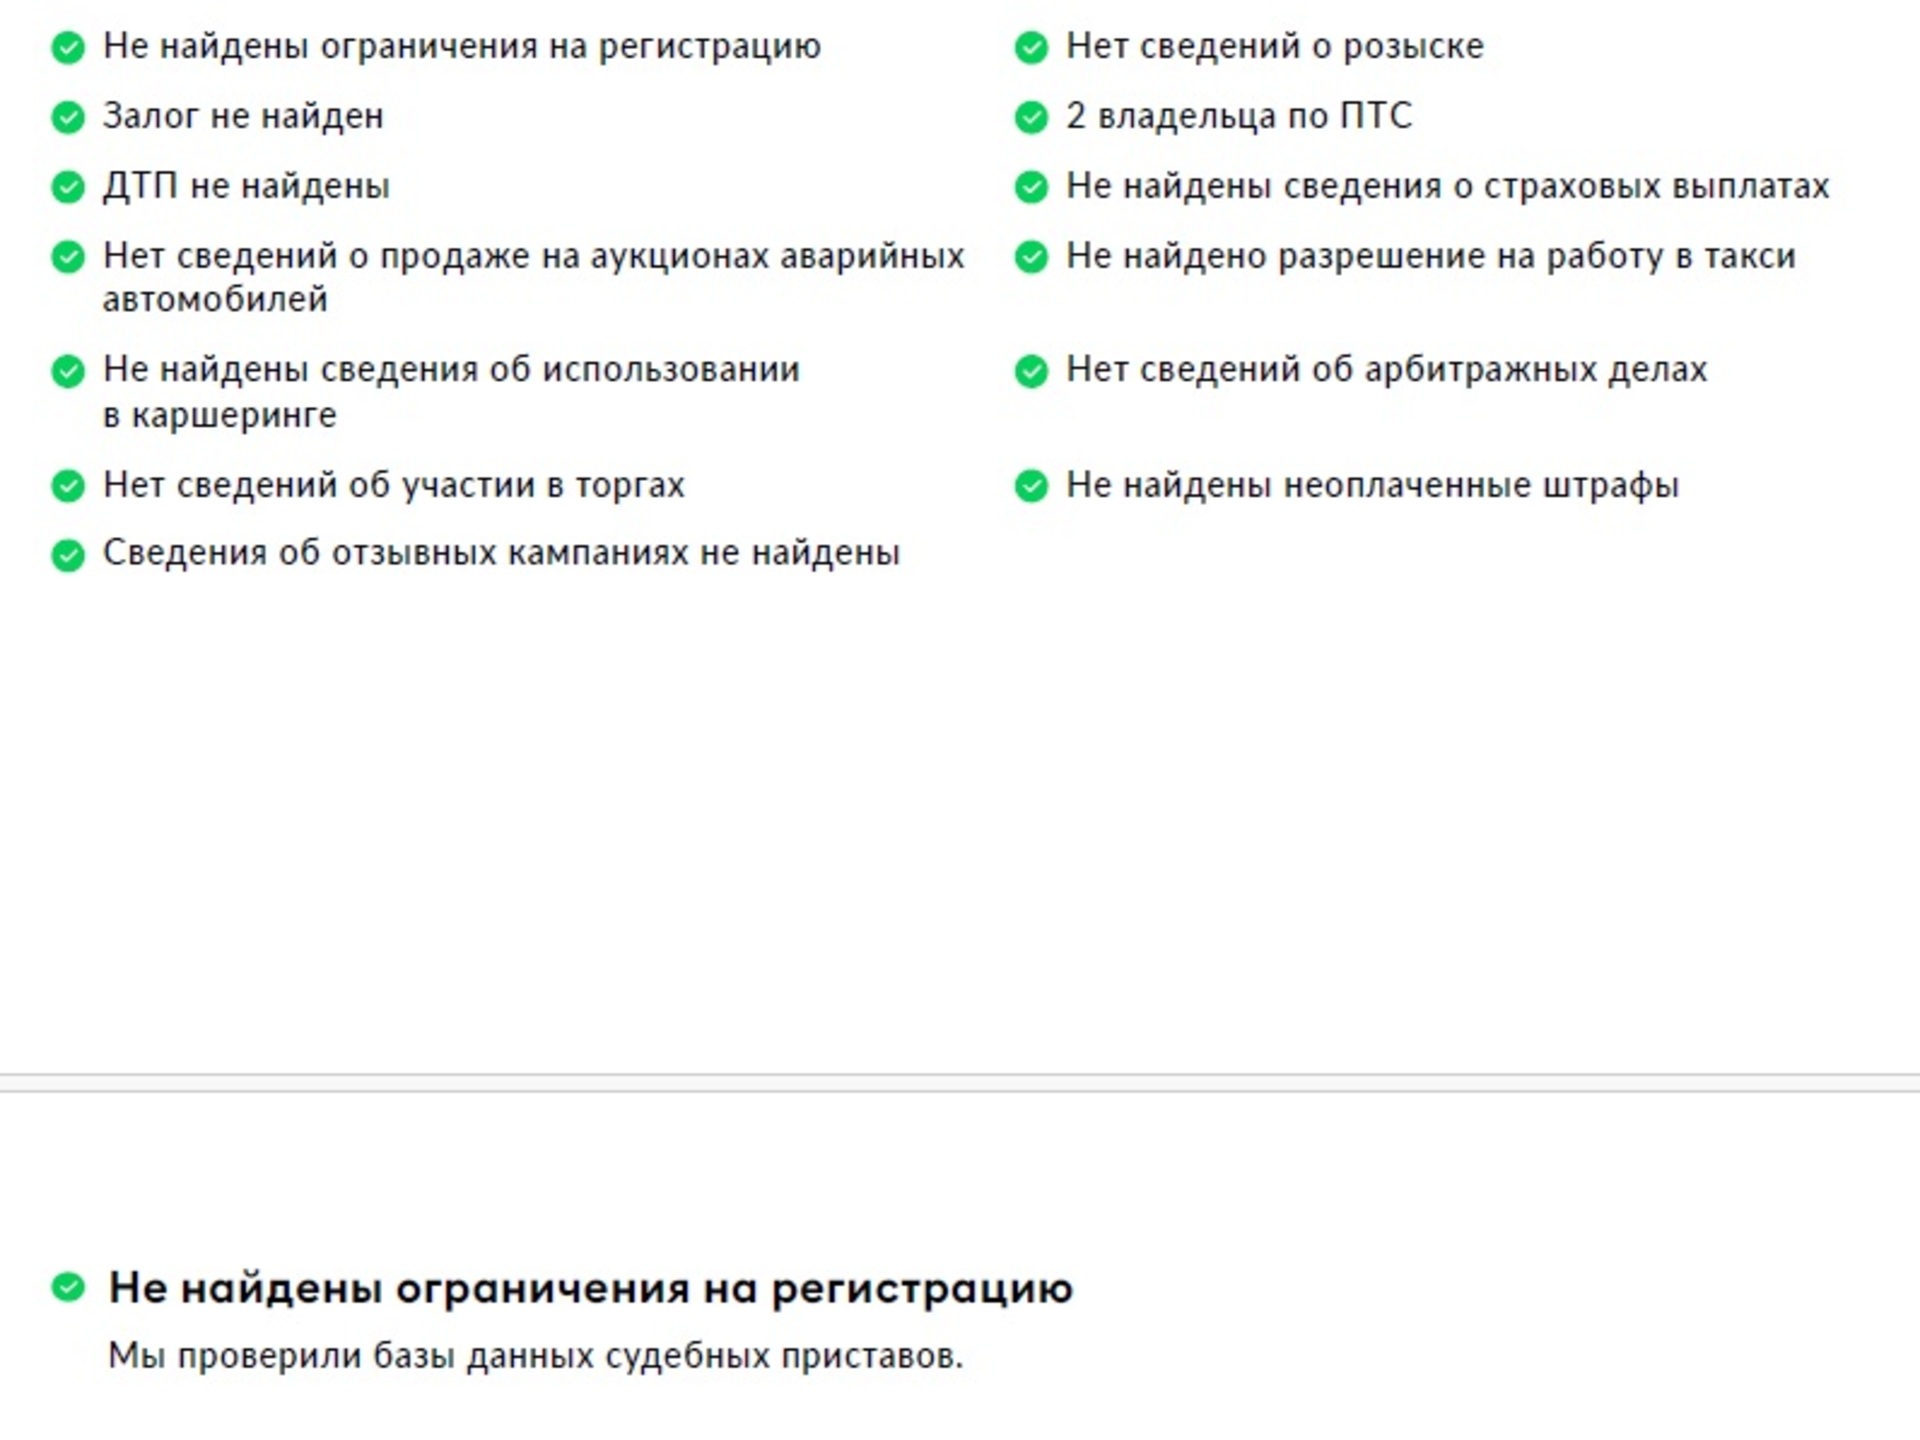Viewport: 1920px width, 1440px height.
Task: Click green check icon beside 'ДТП не найдены'
Action: 68,187
